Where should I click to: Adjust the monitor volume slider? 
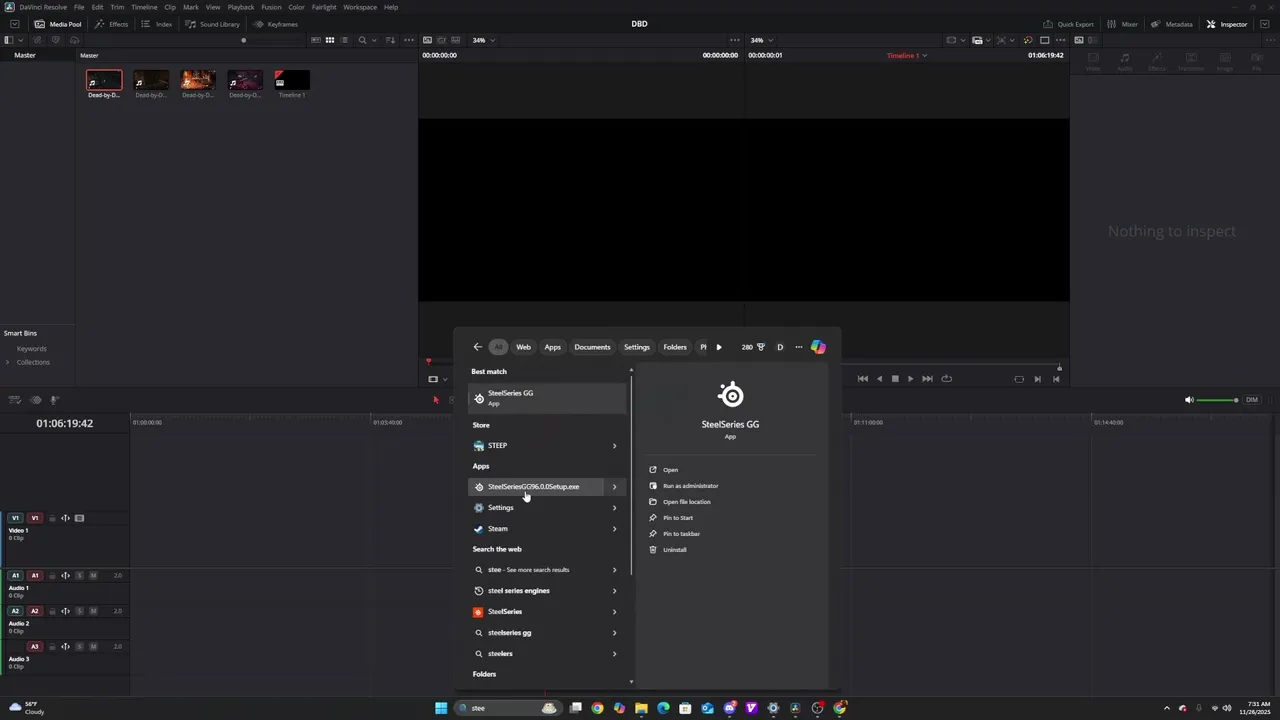[1217, 400]
